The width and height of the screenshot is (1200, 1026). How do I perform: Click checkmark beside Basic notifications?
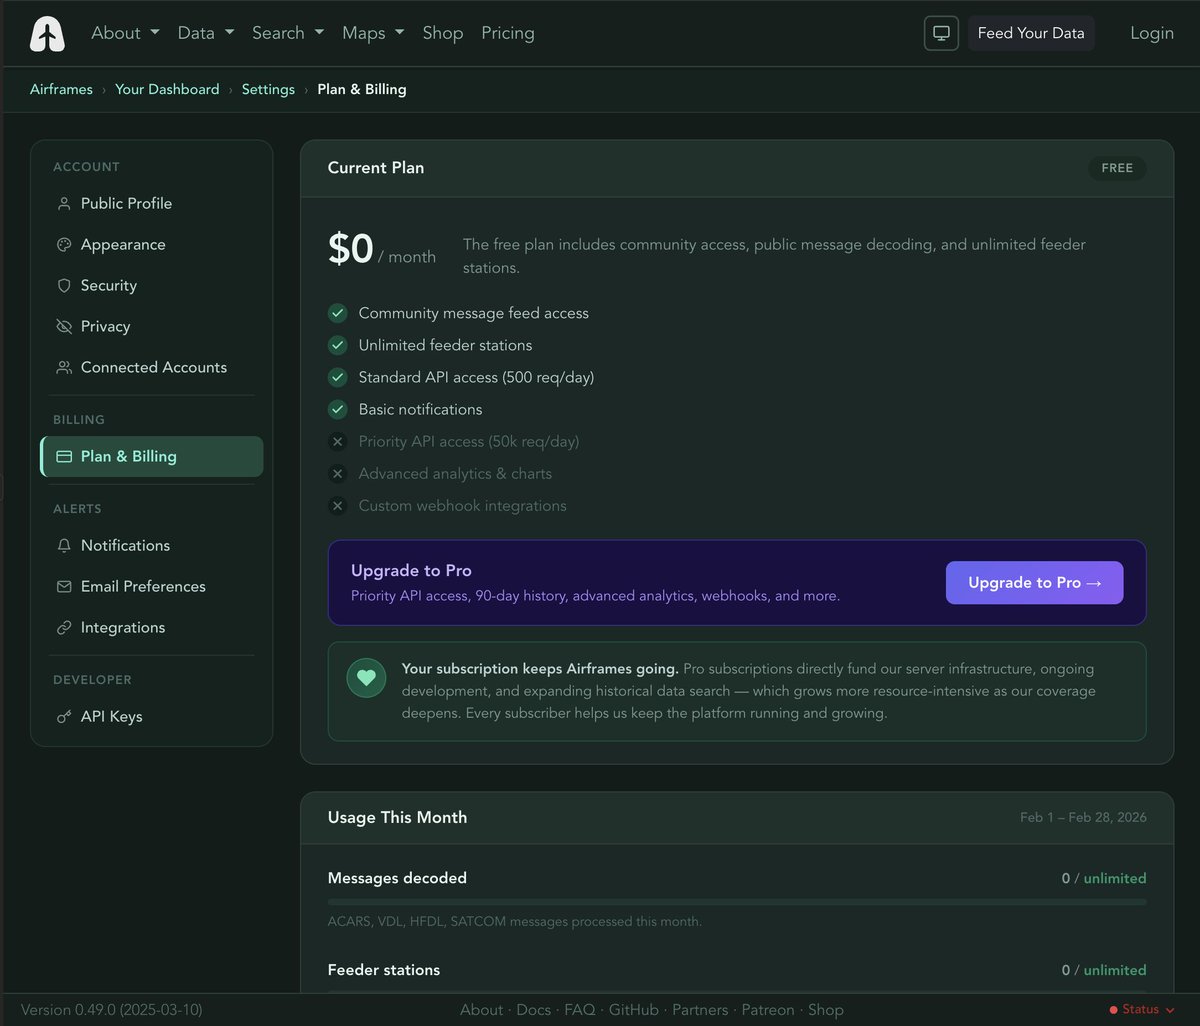(x=337, y=409)
